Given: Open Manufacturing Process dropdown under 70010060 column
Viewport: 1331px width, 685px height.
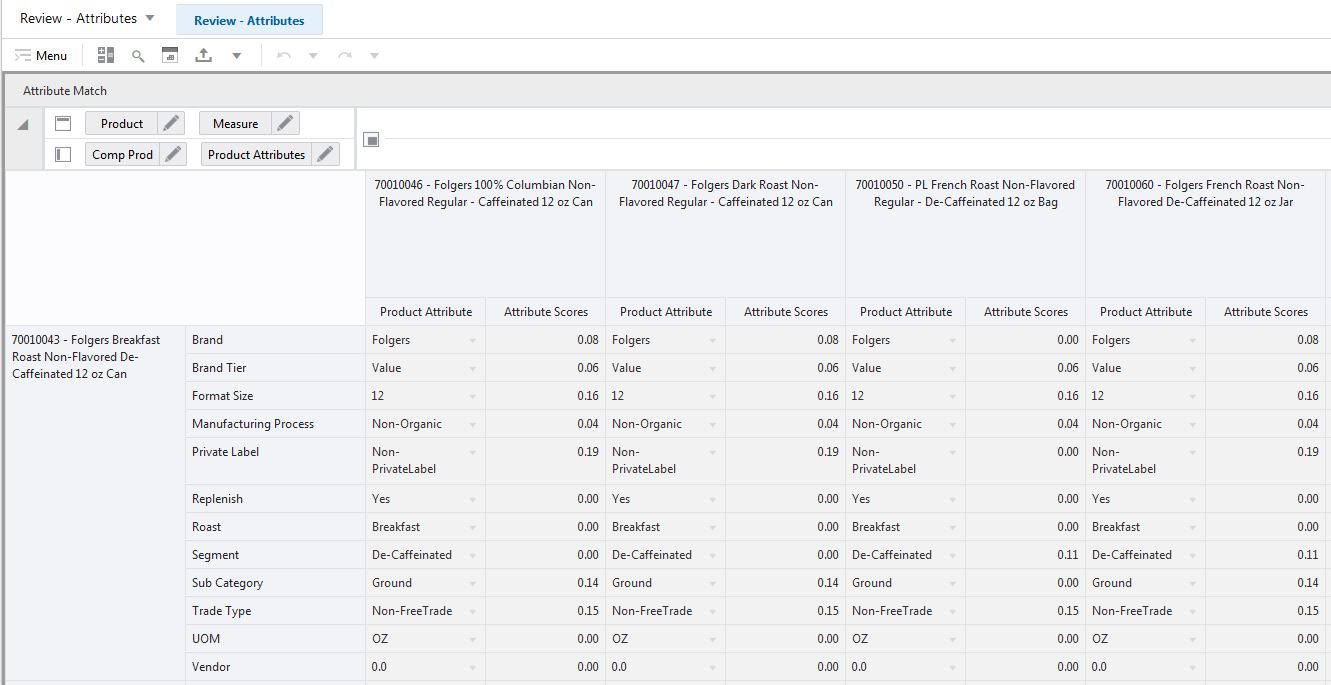Looking at the screenshot, I should [1192, 425].
